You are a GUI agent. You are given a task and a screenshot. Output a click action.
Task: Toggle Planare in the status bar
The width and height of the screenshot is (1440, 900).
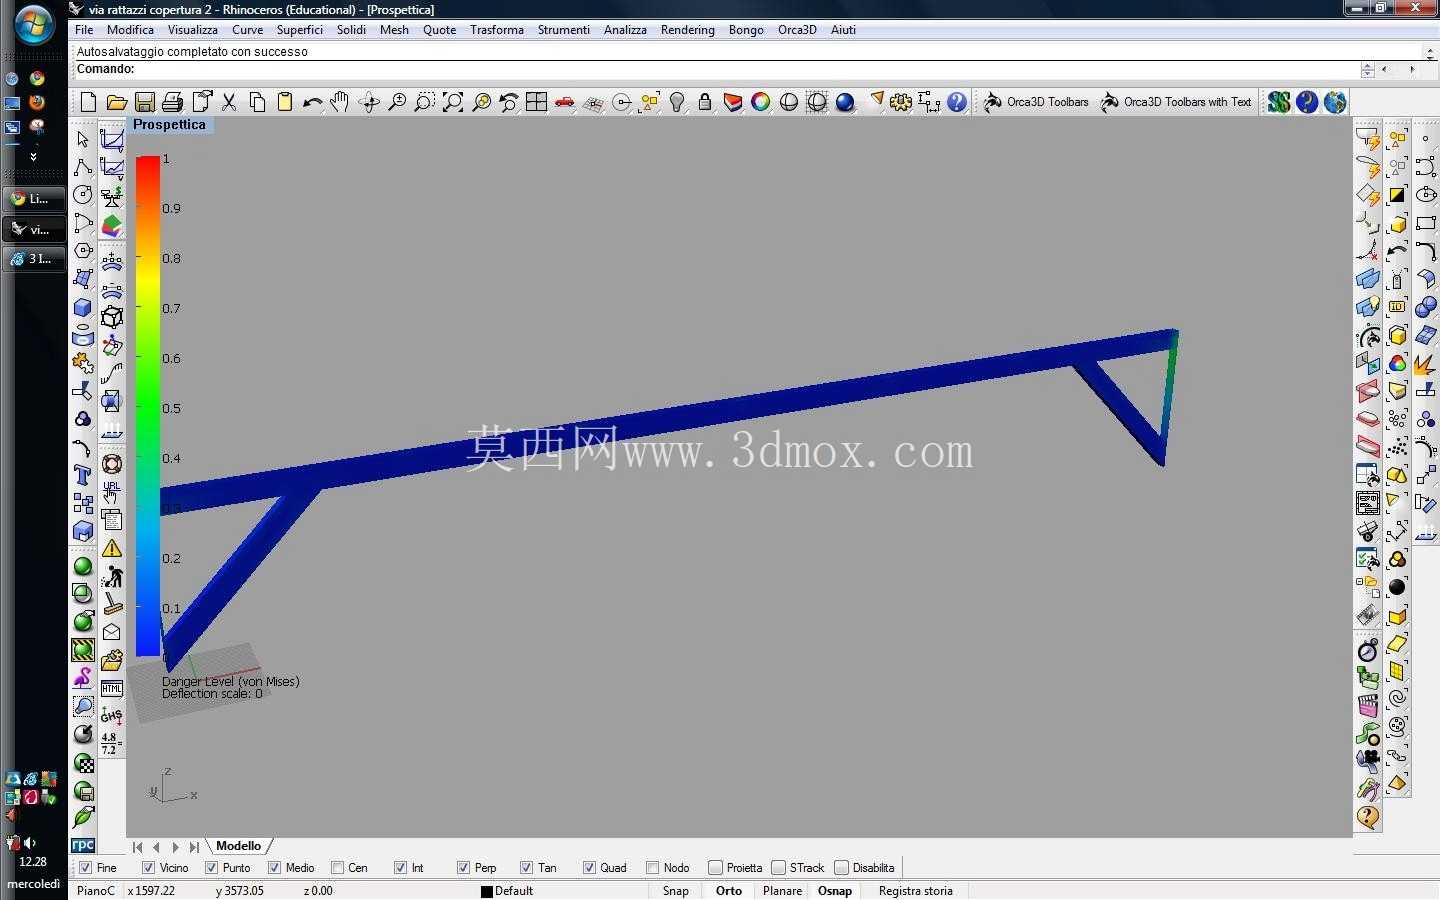(x=782, y=891)
